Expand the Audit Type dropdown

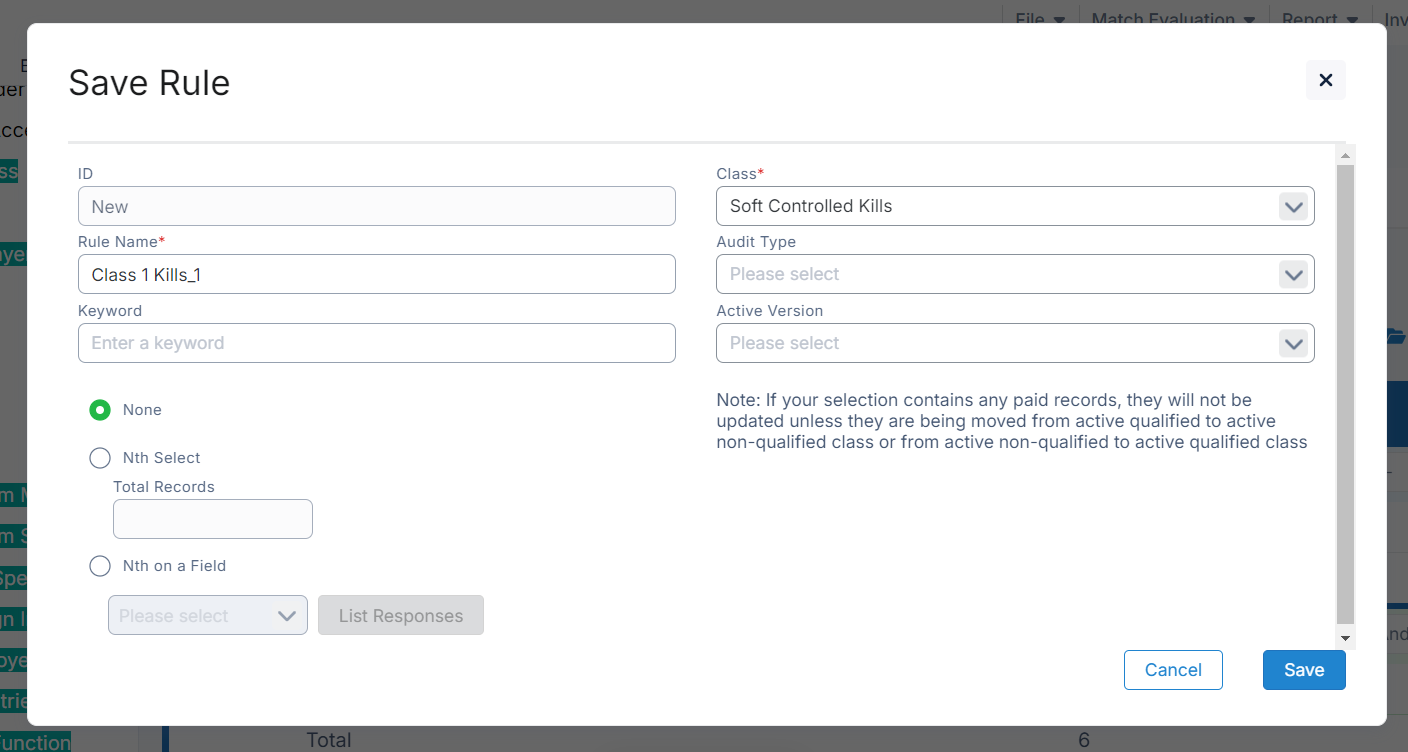[x=1000, y=275]
